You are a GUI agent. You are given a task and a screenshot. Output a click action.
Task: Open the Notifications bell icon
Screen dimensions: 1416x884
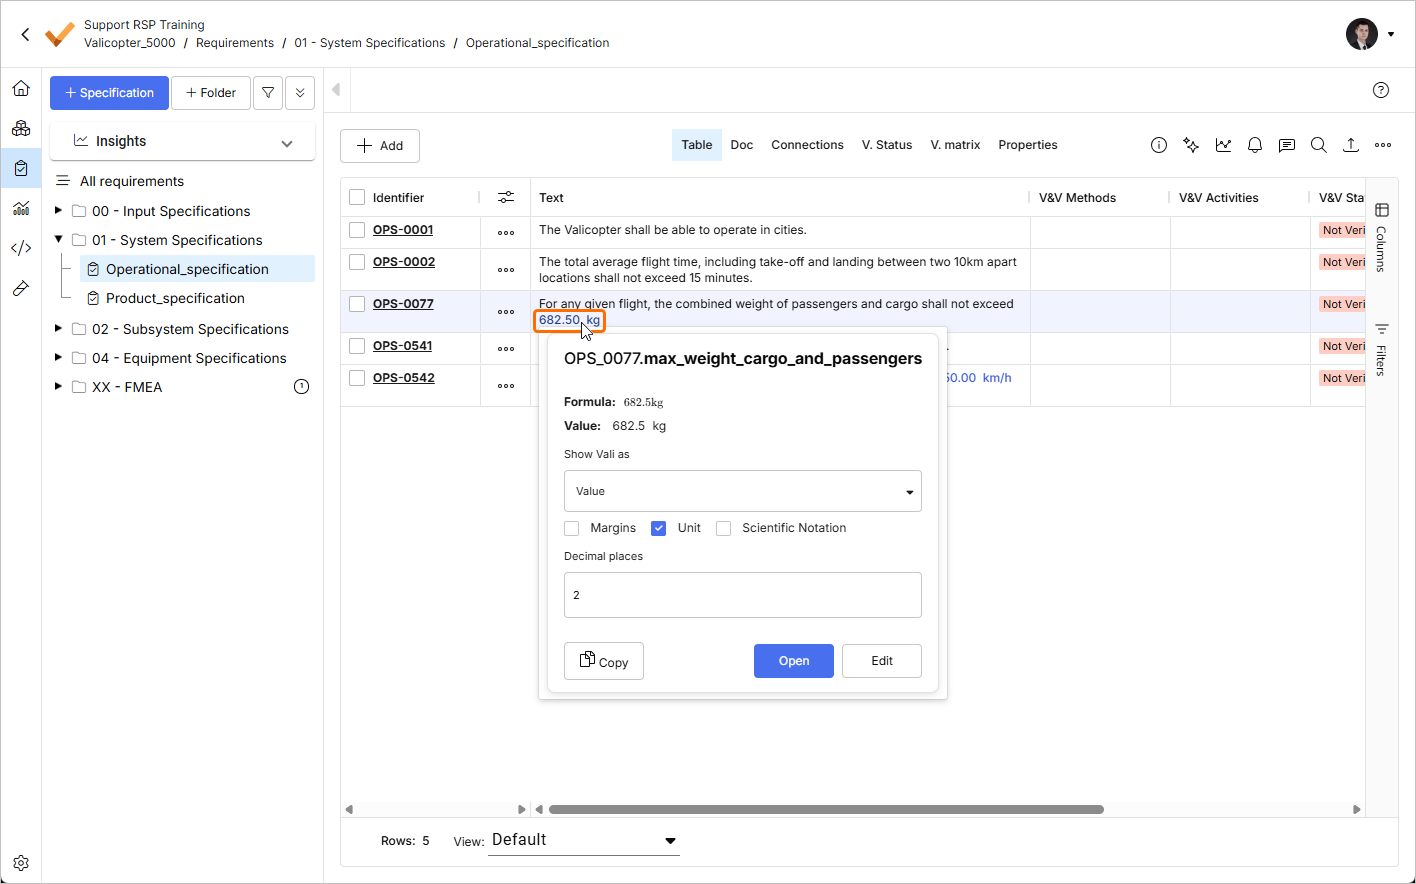pyautogui.click(x=1255, y=145)
